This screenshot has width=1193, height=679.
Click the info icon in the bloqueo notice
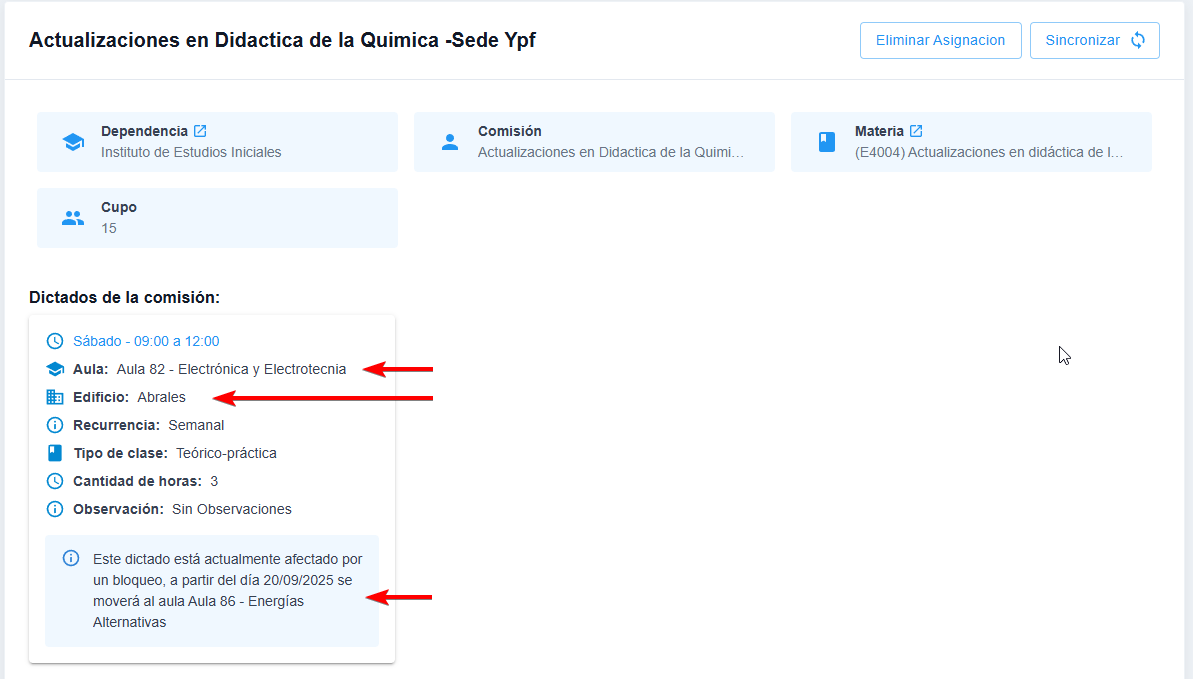71,559
